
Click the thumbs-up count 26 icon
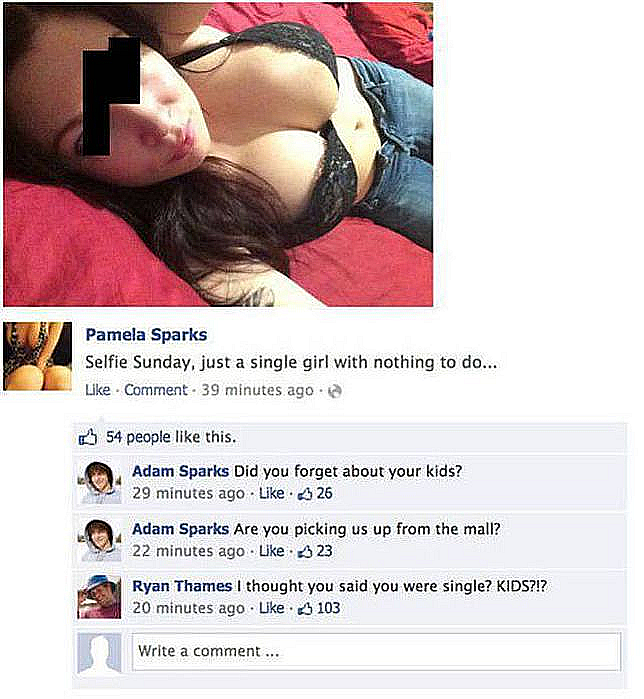305,494
